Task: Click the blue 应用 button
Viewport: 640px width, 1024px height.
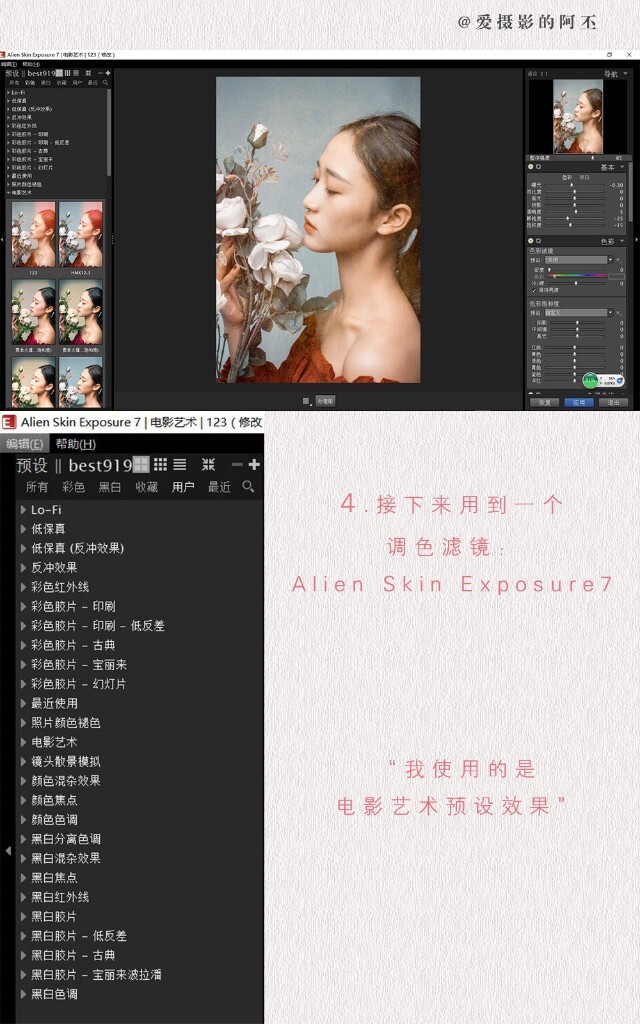Action: [579, 402]
